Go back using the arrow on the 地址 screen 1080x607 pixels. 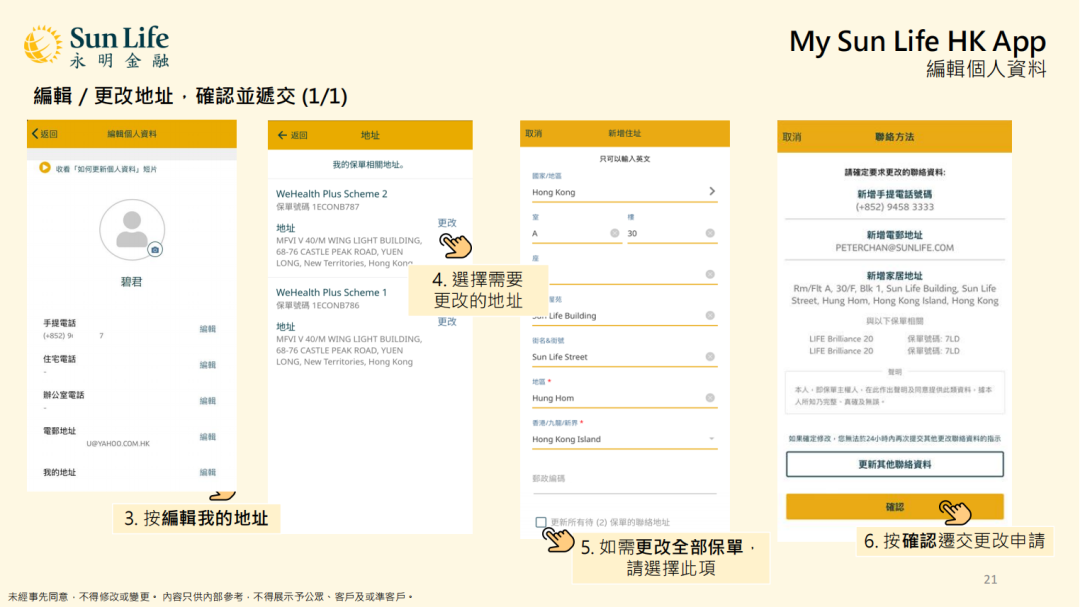[282, 135]
